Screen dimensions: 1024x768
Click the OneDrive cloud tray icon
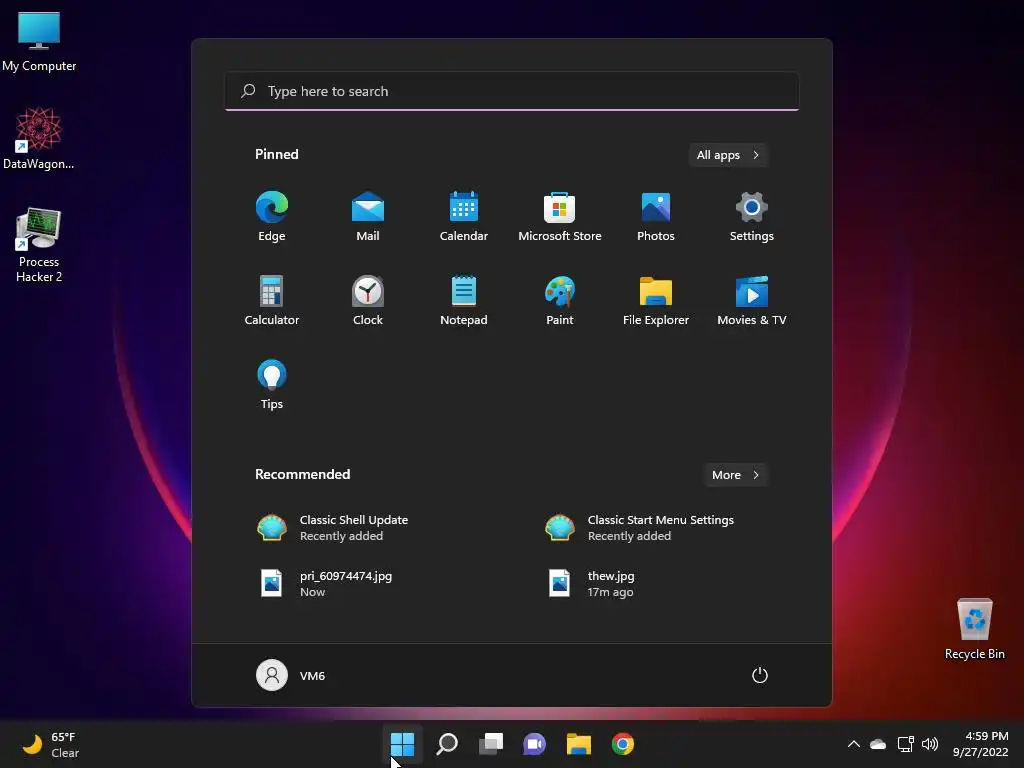[878, 744]
